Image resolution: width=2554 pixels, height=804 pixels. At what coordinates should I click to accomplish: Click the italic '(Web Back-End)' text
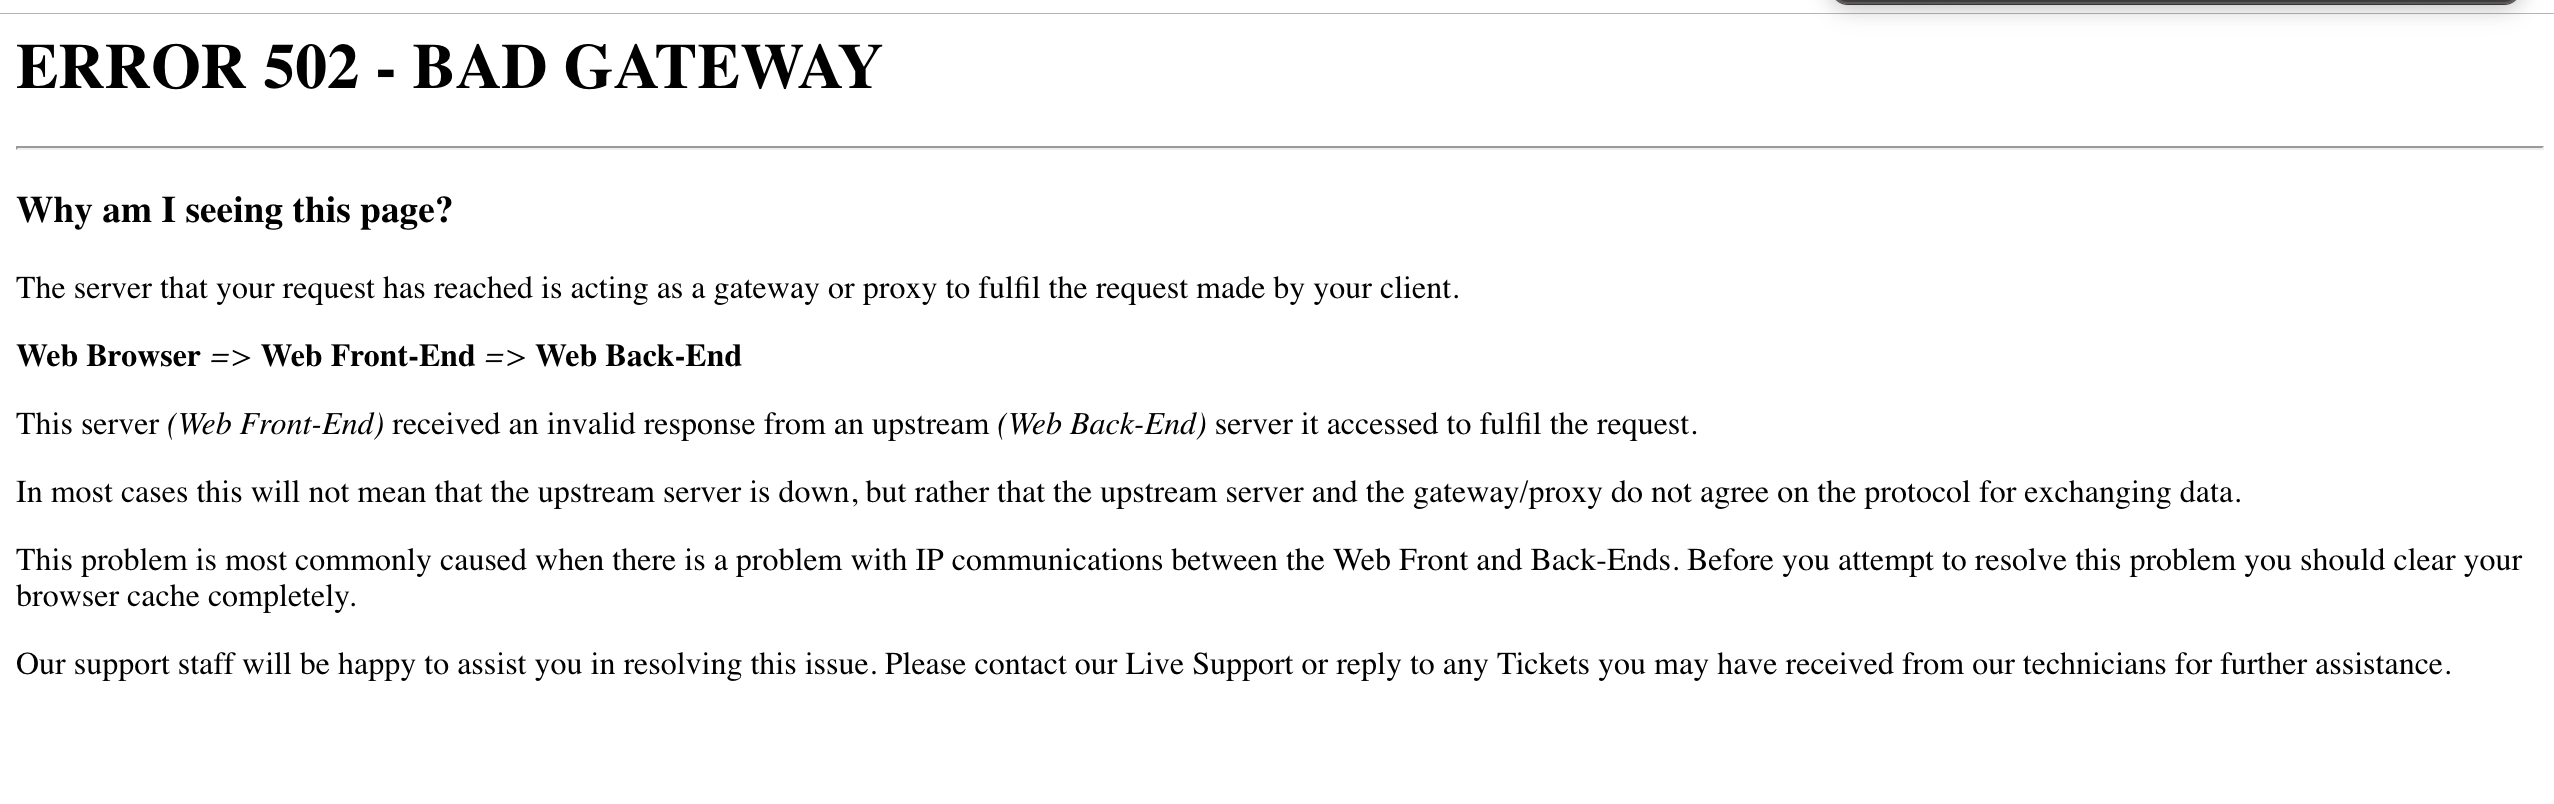pyautogui.click(x=1102, y=424)
